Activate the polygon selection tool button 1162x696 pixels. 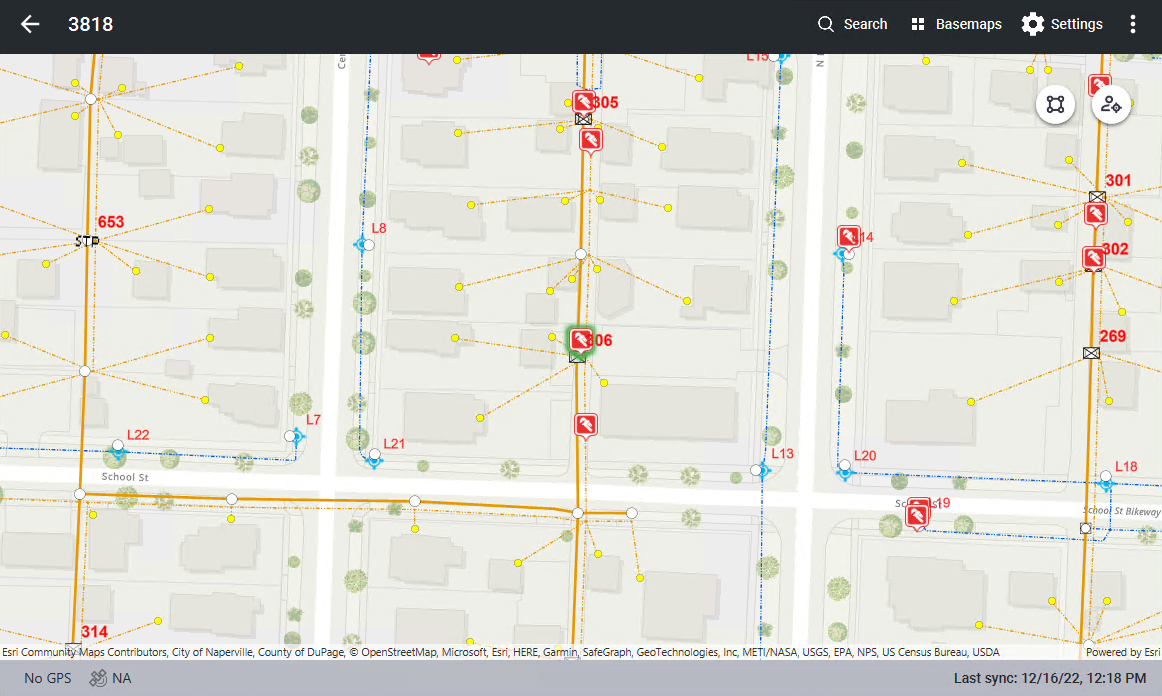[x=1055, y=103]
